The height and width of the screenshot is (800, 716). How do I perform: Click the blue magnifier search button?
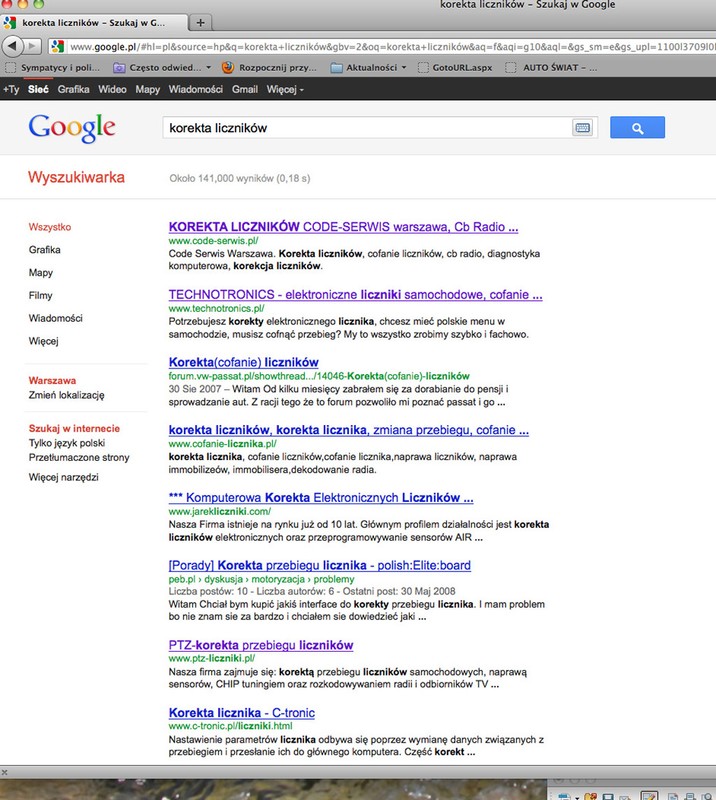637,128
